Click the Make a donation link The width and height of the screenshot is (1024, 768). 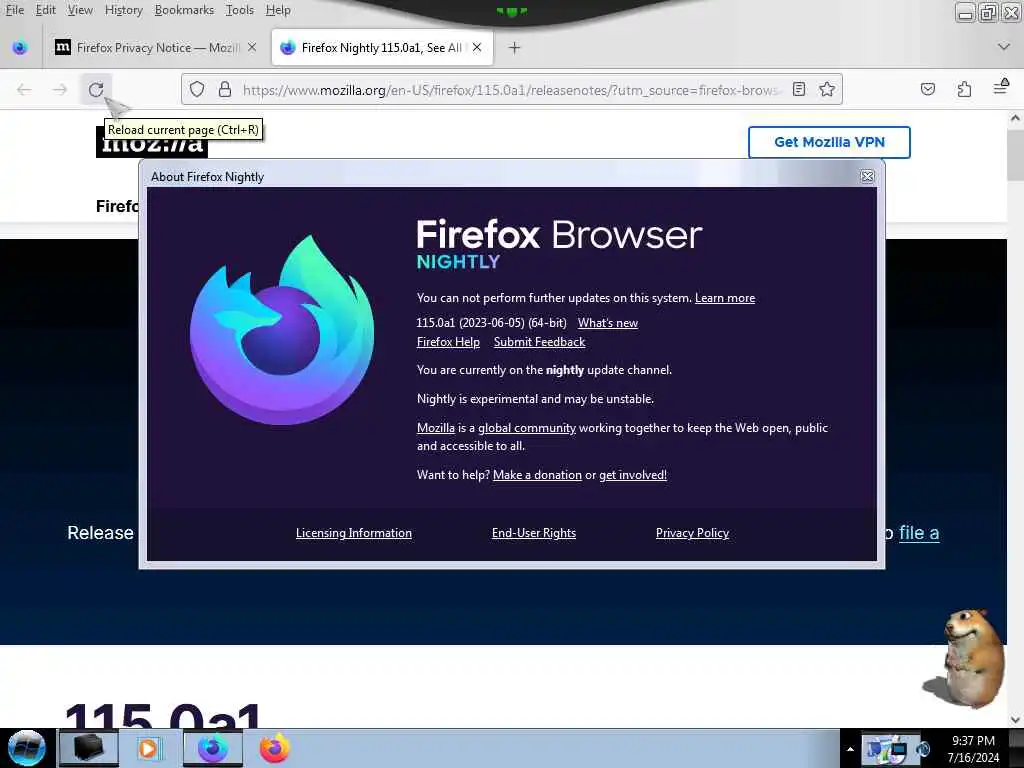coord(537,475)
